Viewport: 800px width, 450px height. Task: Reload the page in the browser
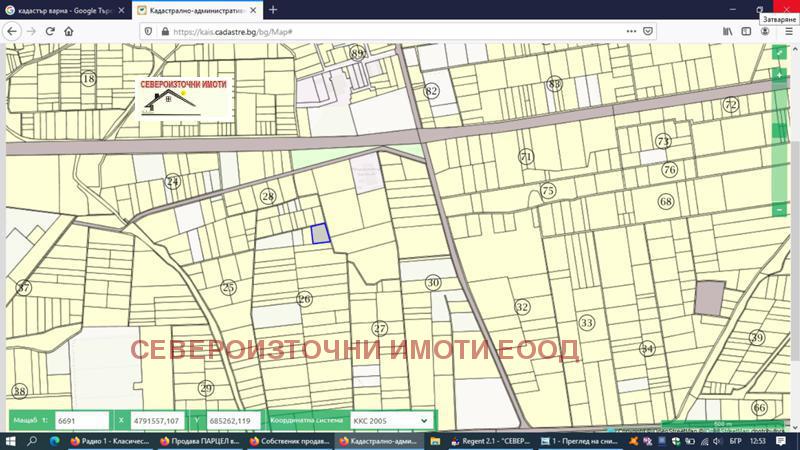(x=49, y=31)
